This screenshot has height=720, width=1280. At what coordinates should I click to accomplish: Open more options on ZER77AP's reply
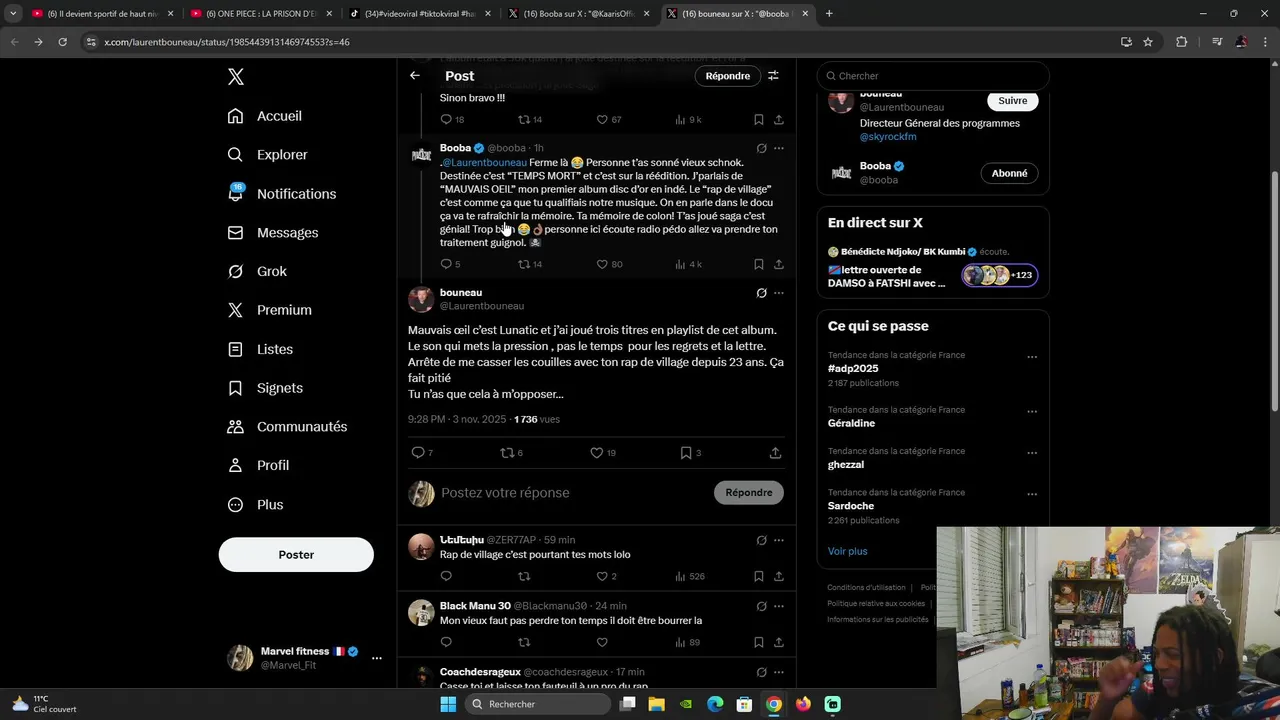point(779,540)
